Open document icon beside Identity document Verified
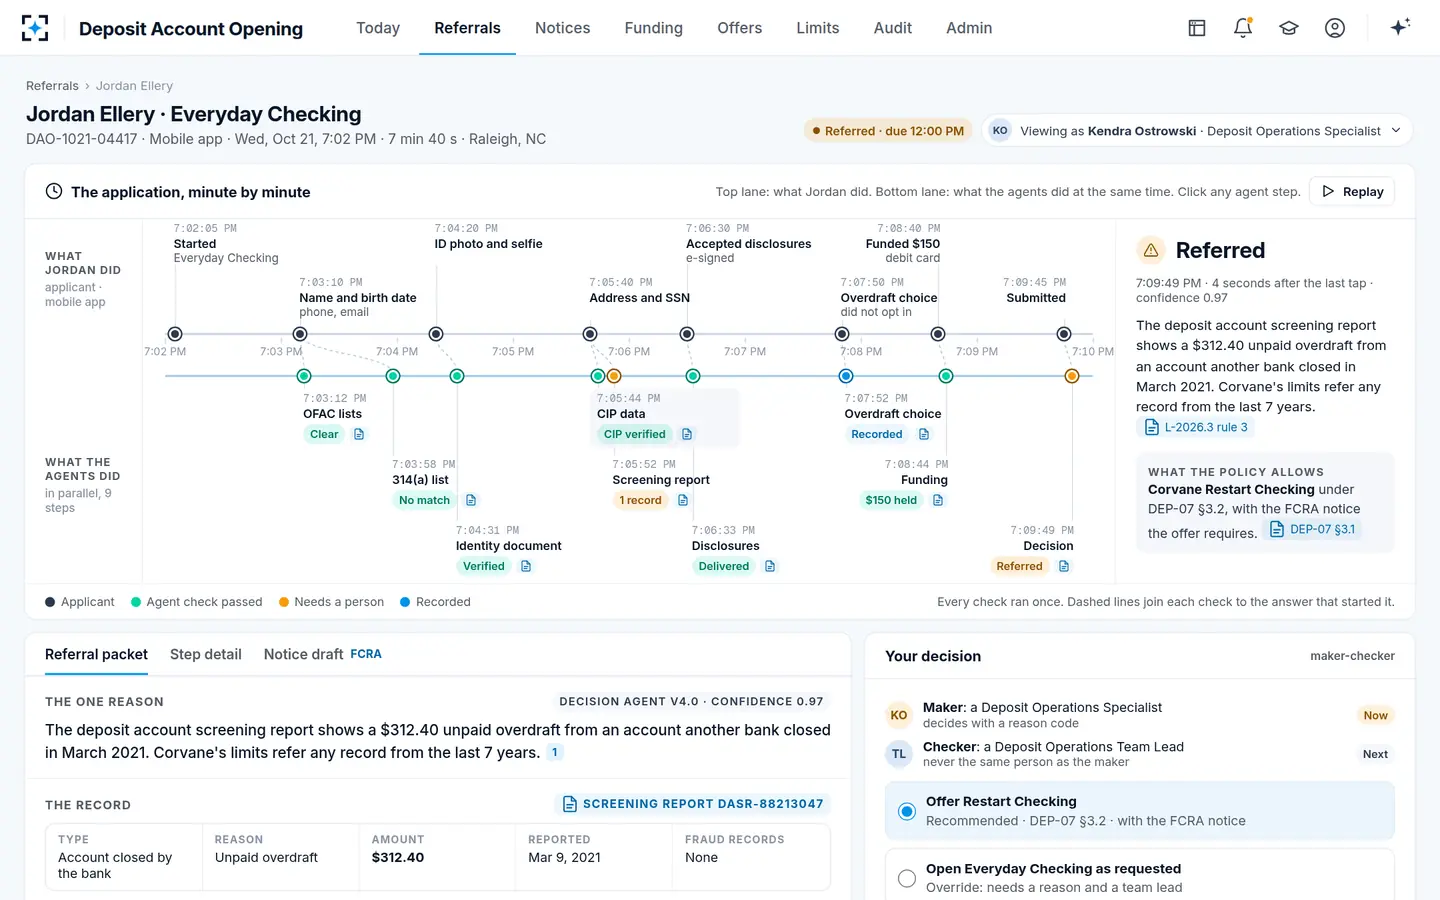Image resolution: width=1440 pixels, height=900 pixels. pos(526,566)
